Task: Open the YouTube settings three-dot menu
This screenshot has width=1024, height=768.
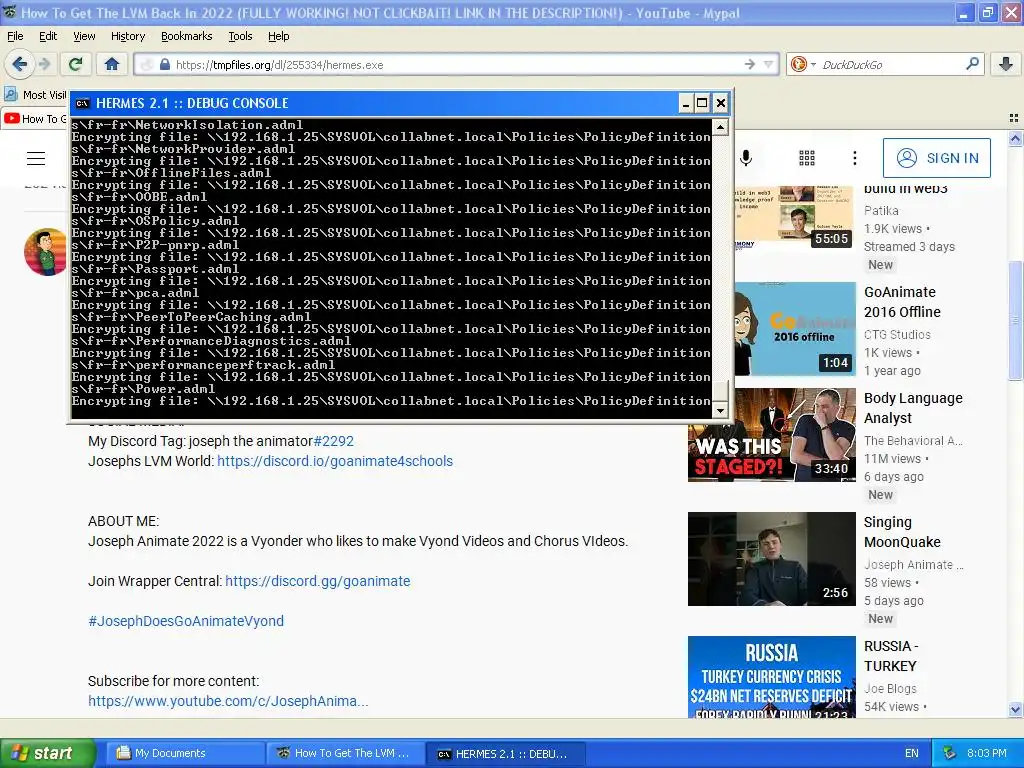Action: click(x=854, y=158)
